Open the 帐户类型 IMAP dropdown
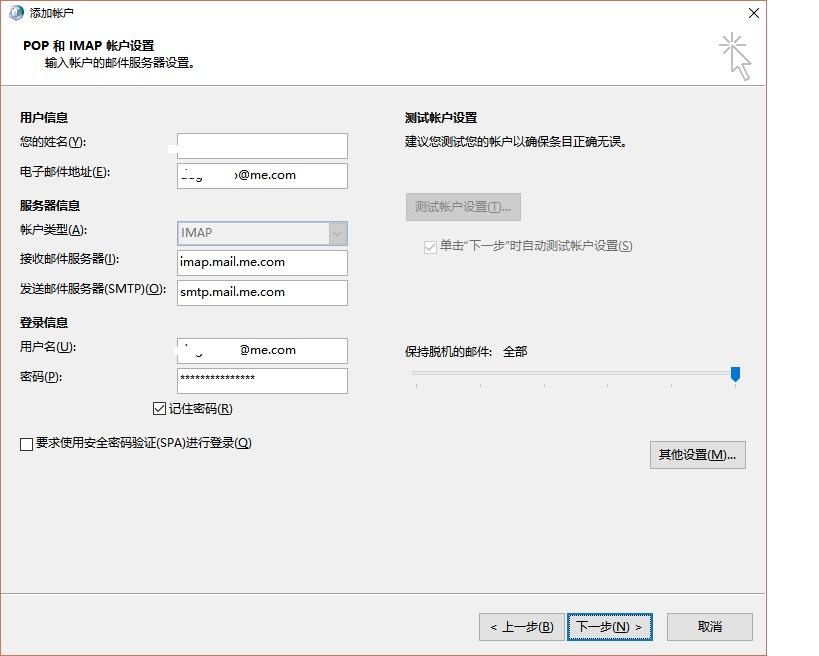819x656 pixels. [262, 233]
